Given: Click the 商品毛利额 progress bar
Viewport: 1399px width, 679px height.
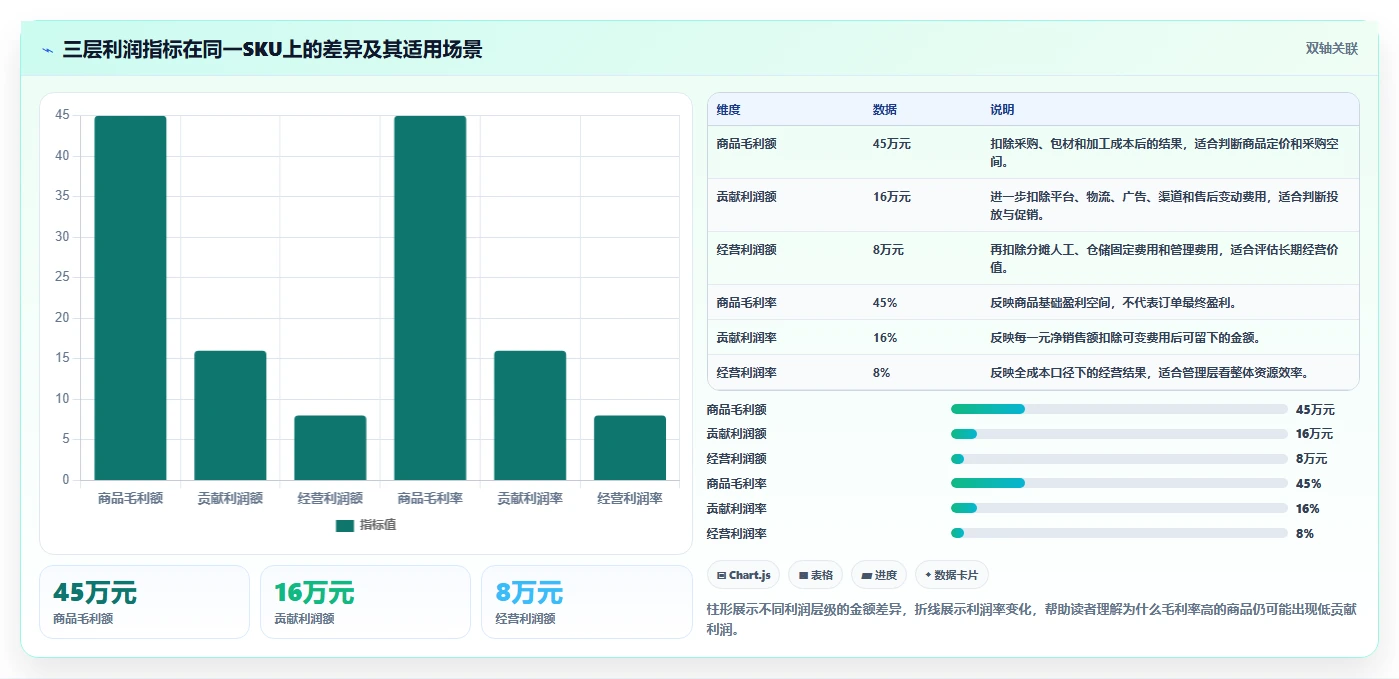Looking at the screenshot, I should [1119, 409].
